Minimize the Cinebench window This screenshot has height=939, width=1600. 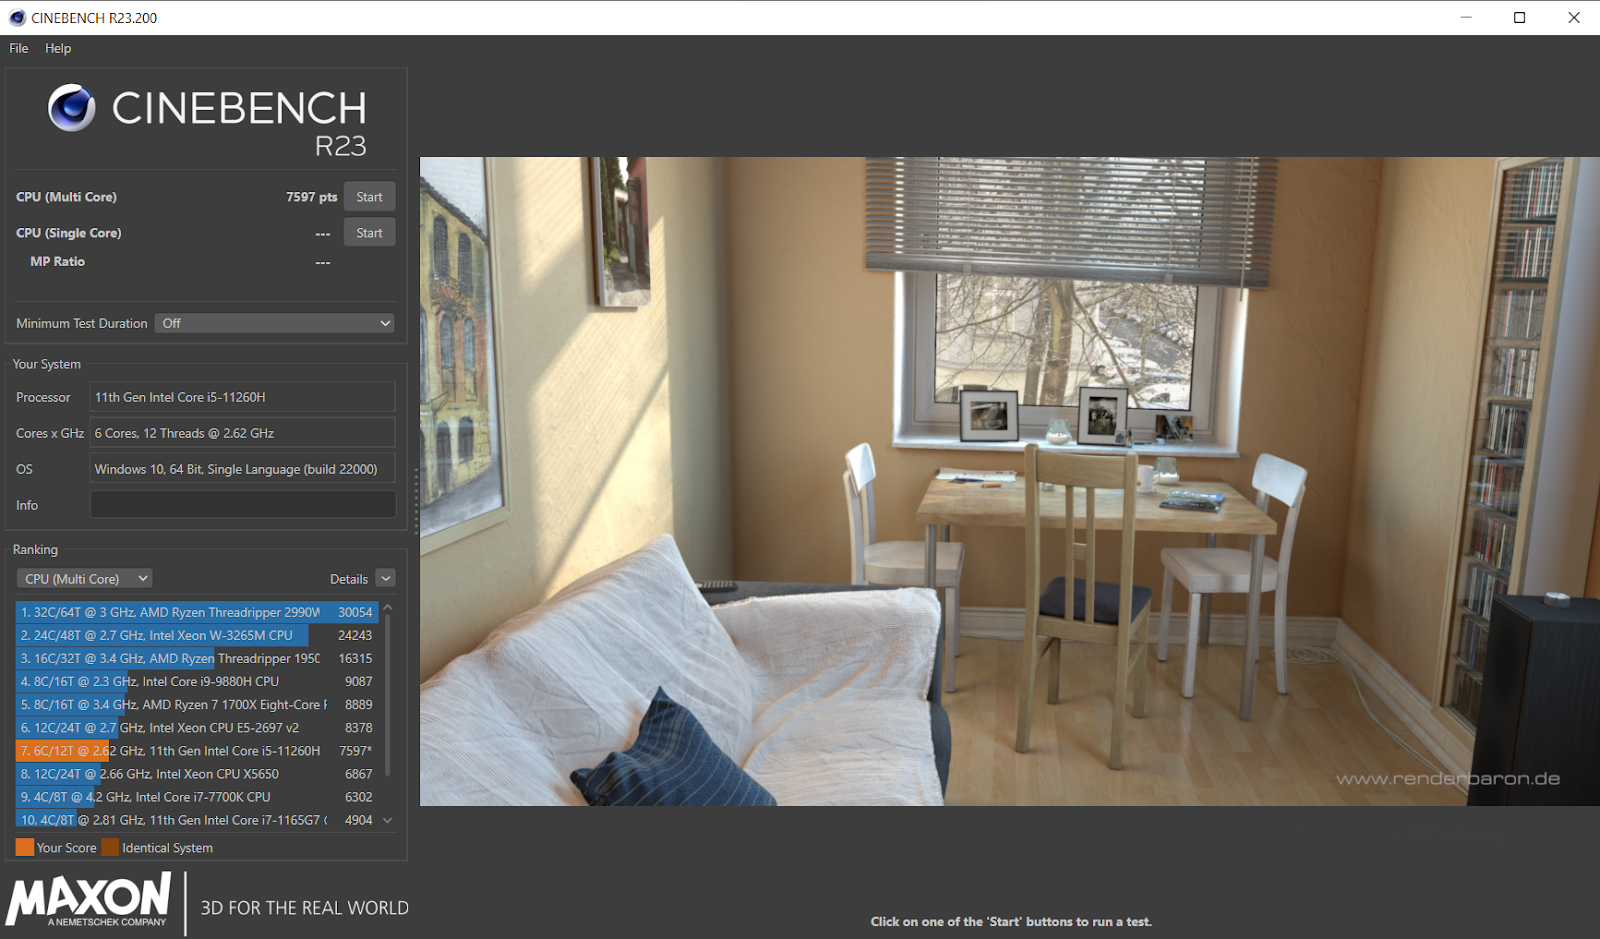(x=1466, y=17)
